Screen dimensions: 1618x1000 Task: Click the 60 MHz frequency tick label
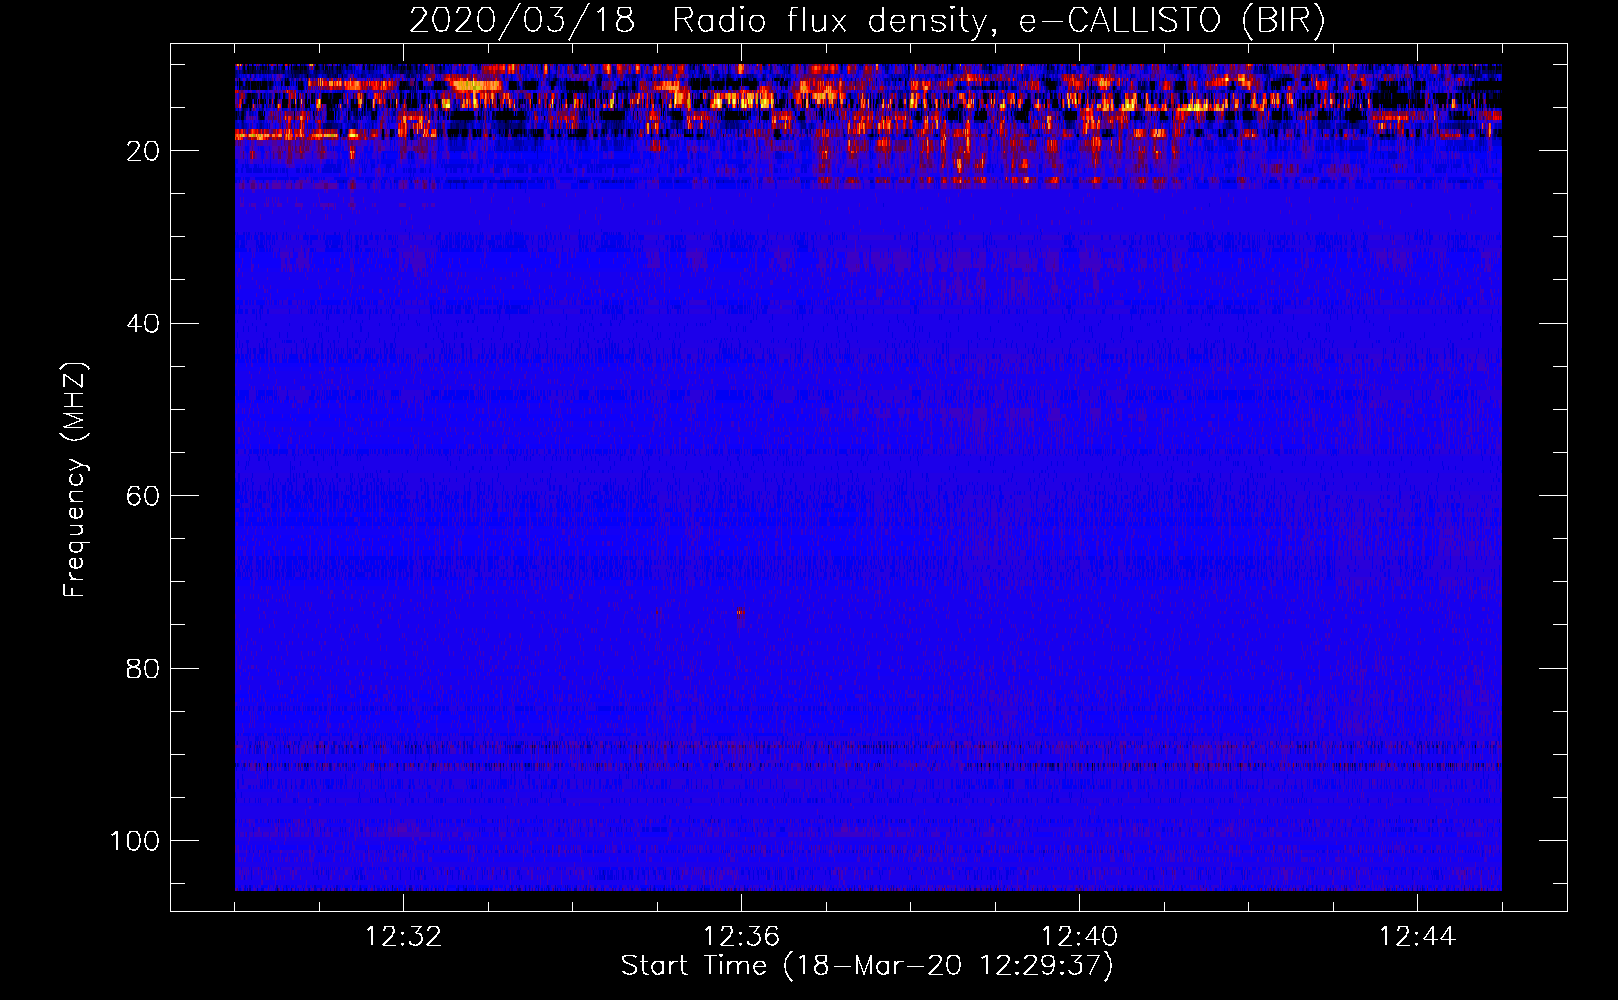pyautogui.click(x=143, y=496)
